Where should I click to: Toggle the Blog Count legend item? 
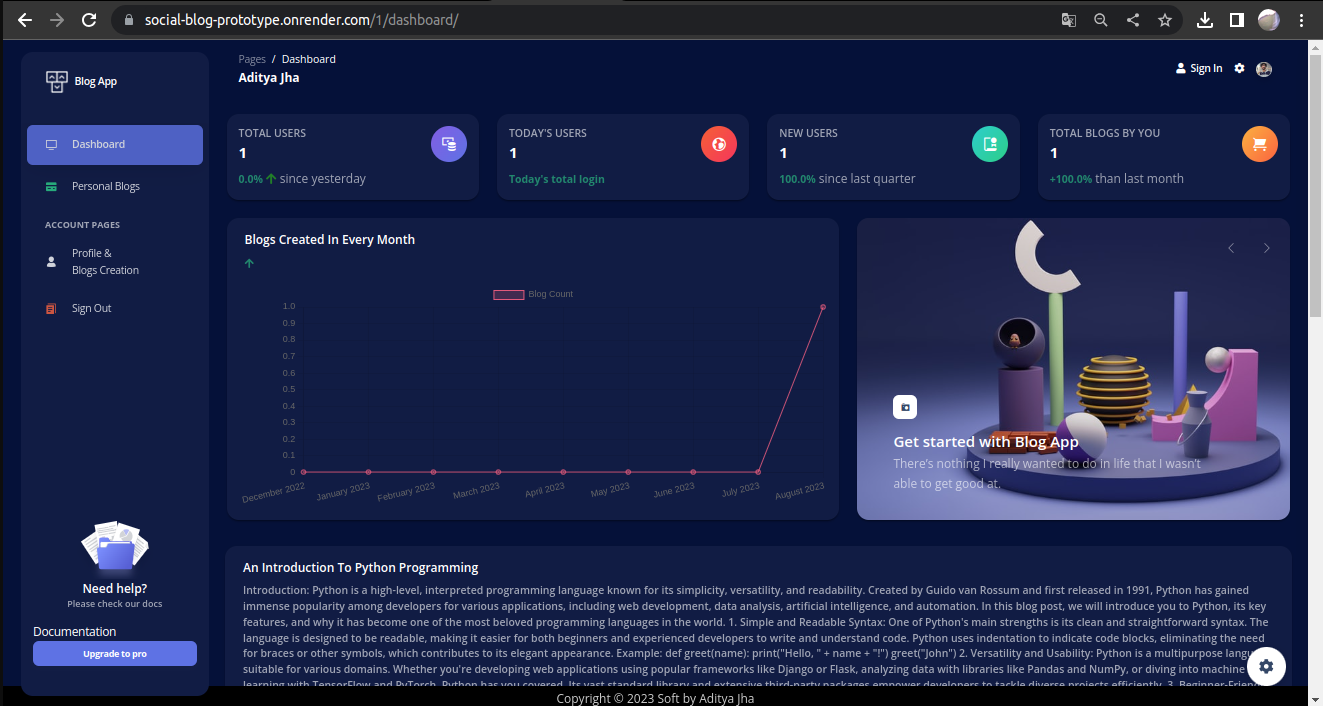533,294
